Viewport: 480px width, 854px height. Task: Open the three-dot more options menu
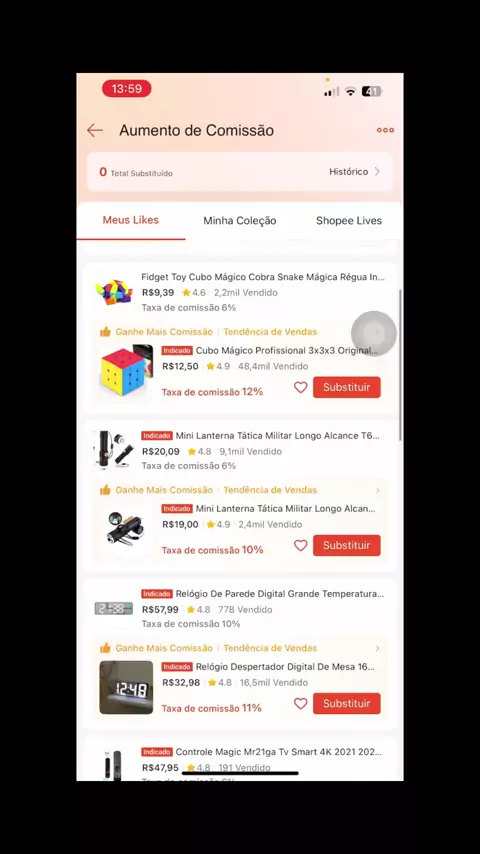(x=385, y=130)
